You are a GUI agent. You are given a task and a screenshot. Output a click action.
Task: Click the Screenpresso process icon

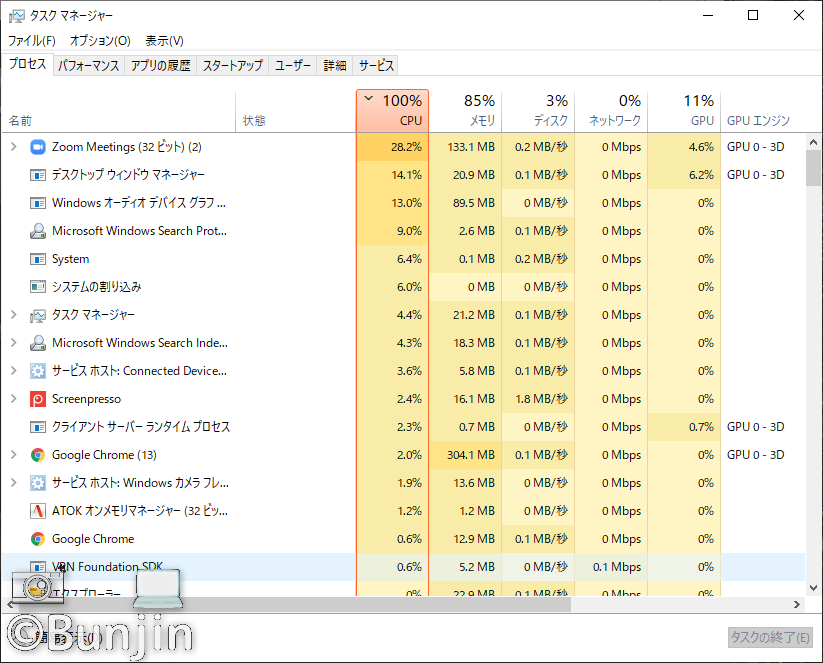(x=37, y=399)
